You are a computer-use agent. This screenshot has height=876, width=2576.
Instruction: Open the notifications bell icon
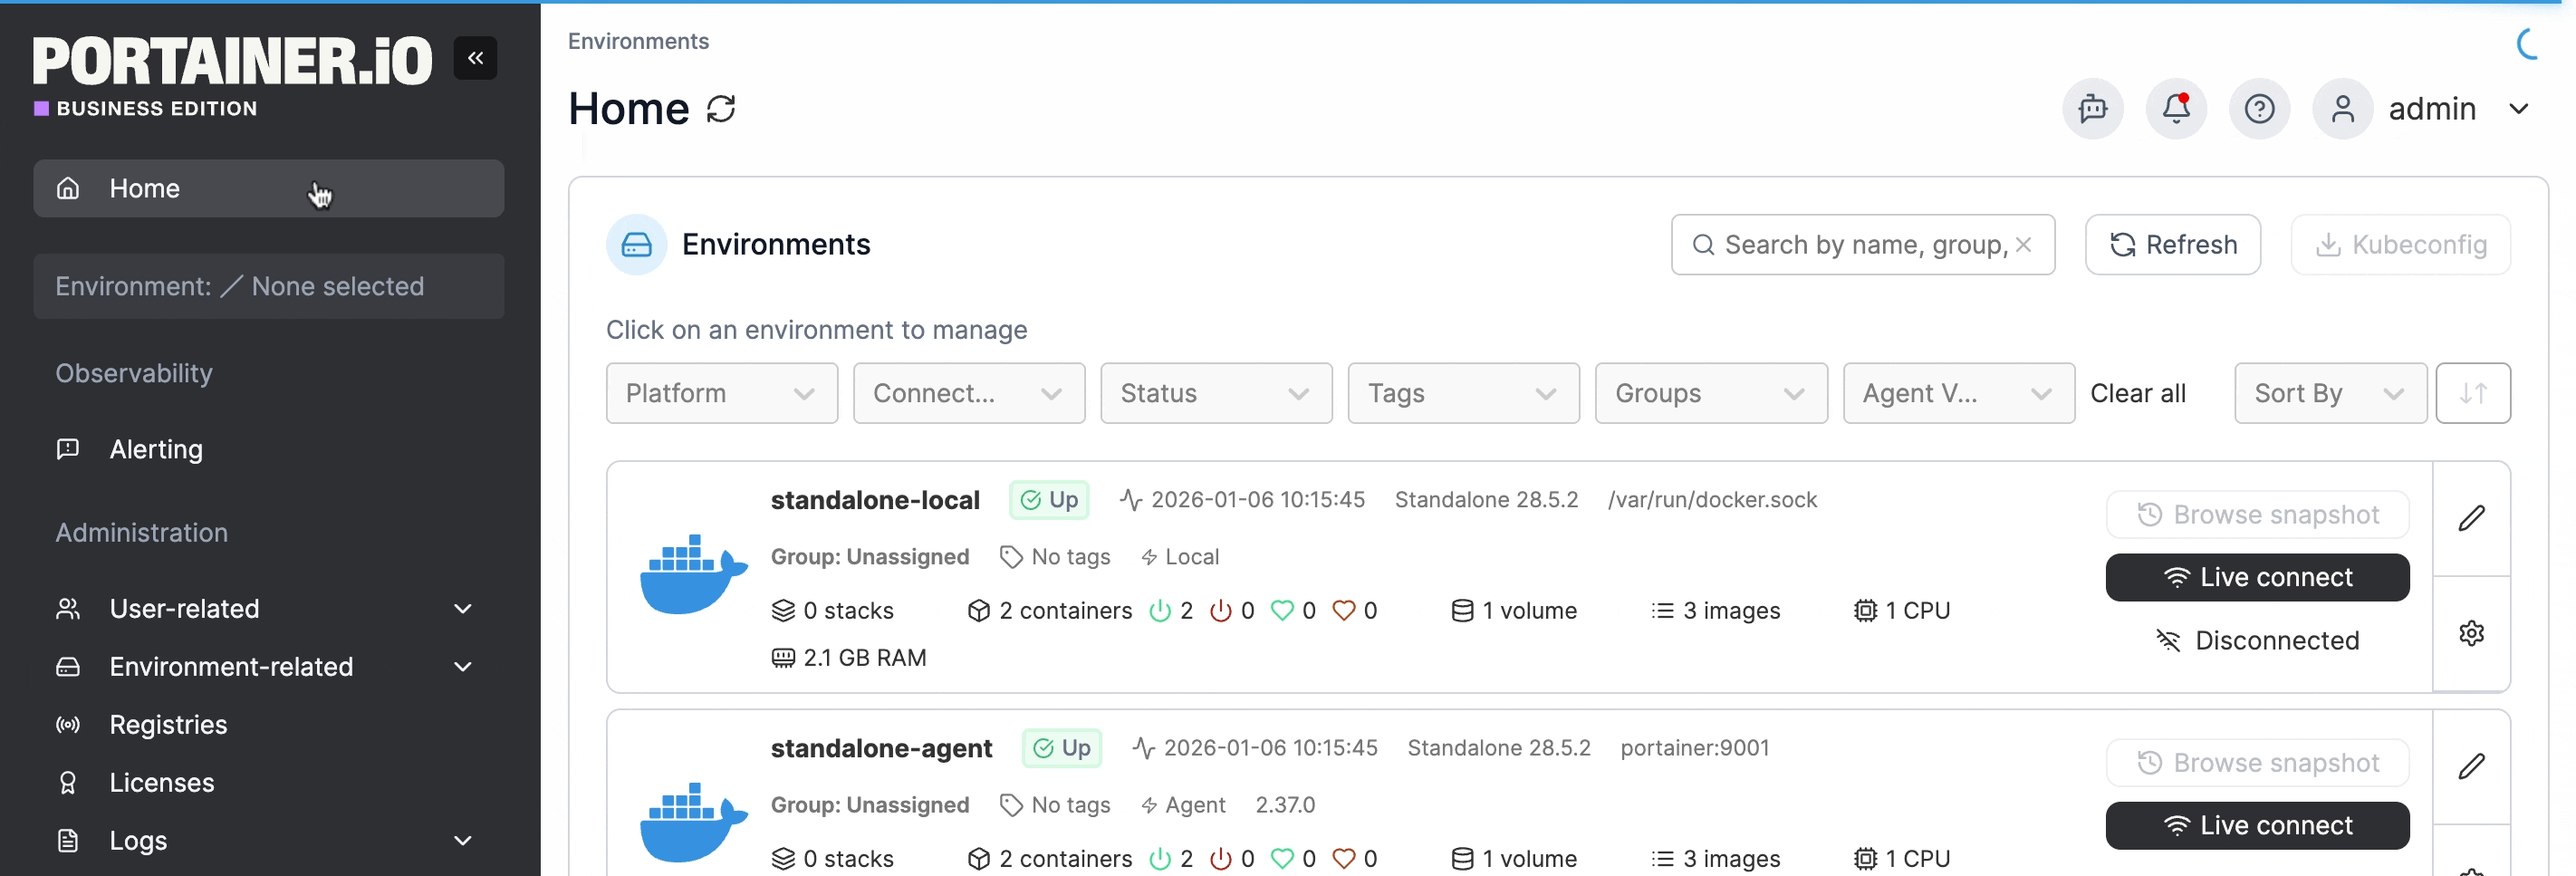(2175, 109)
